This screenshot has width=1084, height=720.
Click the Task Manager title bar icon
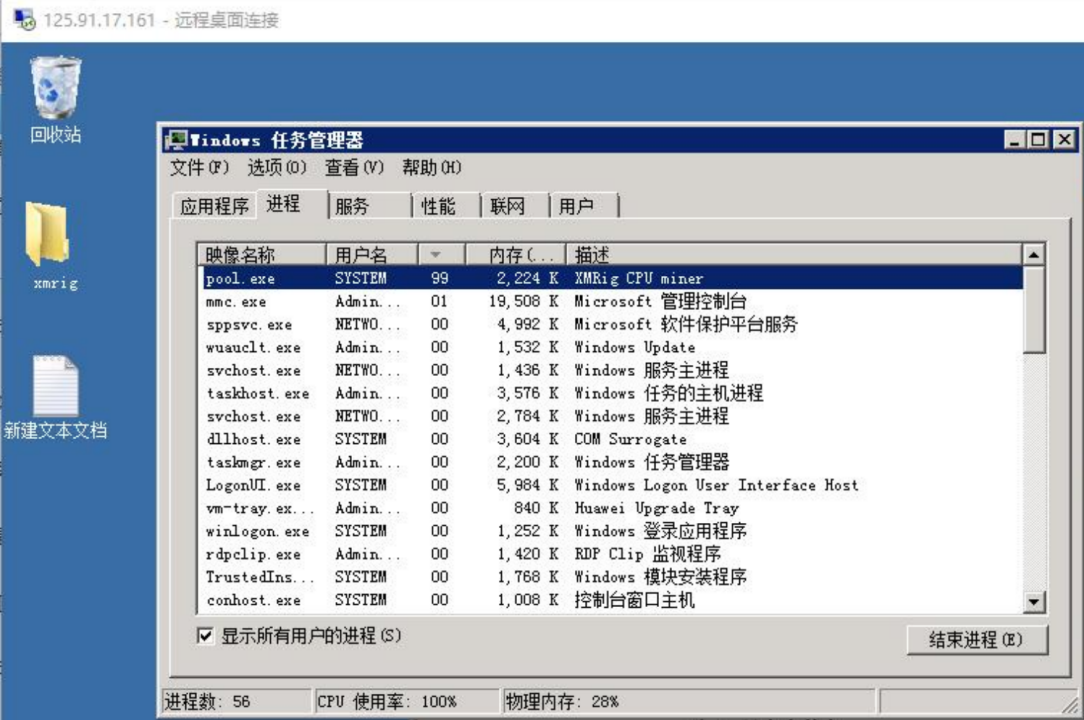[176, 140]
